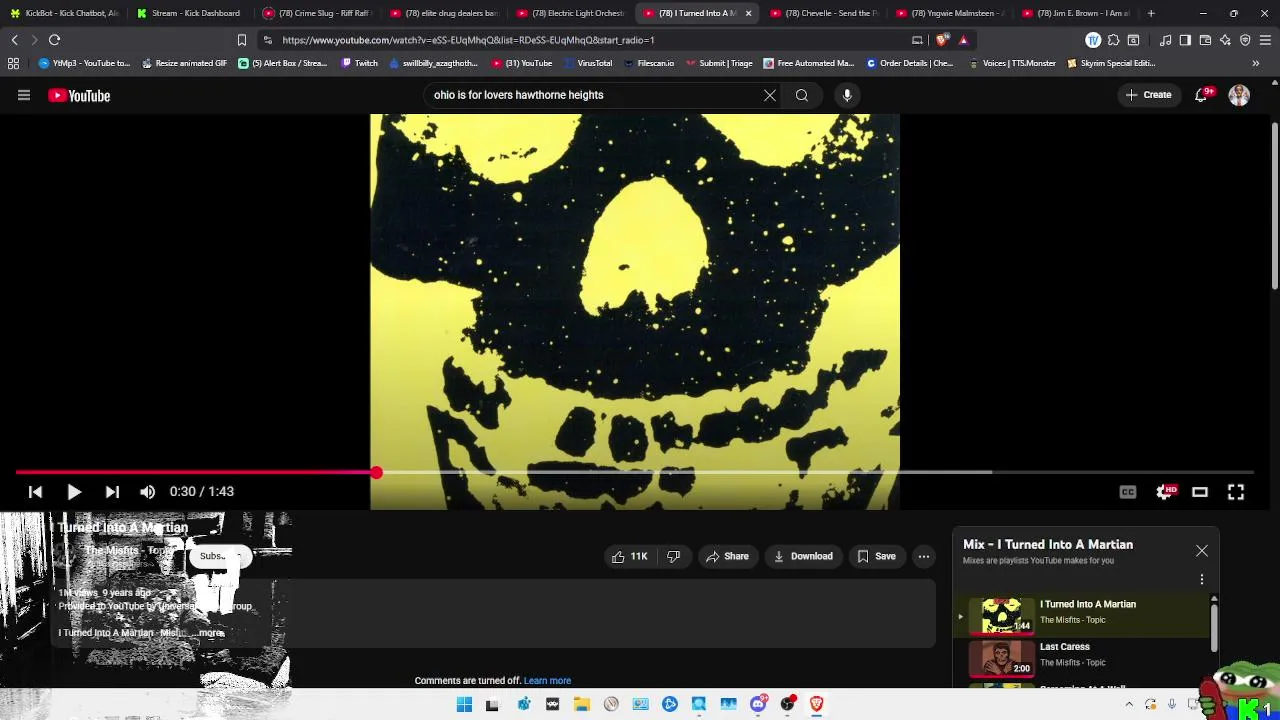1280x720 pixels.
Task: Open the YouTube guide hamburger menu
Action: pyautogui.click(x=24, y=95)
